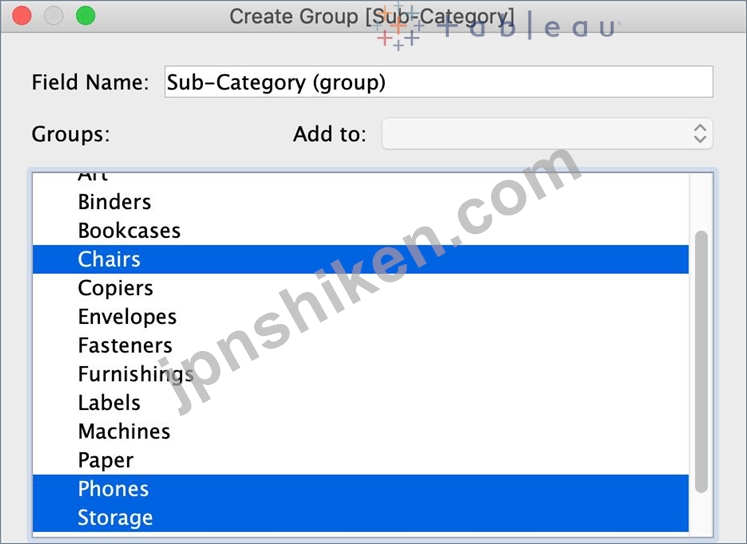Select Copiers sub-category
The width and height of the screenshot is (747, 544).
pos(361,288)
